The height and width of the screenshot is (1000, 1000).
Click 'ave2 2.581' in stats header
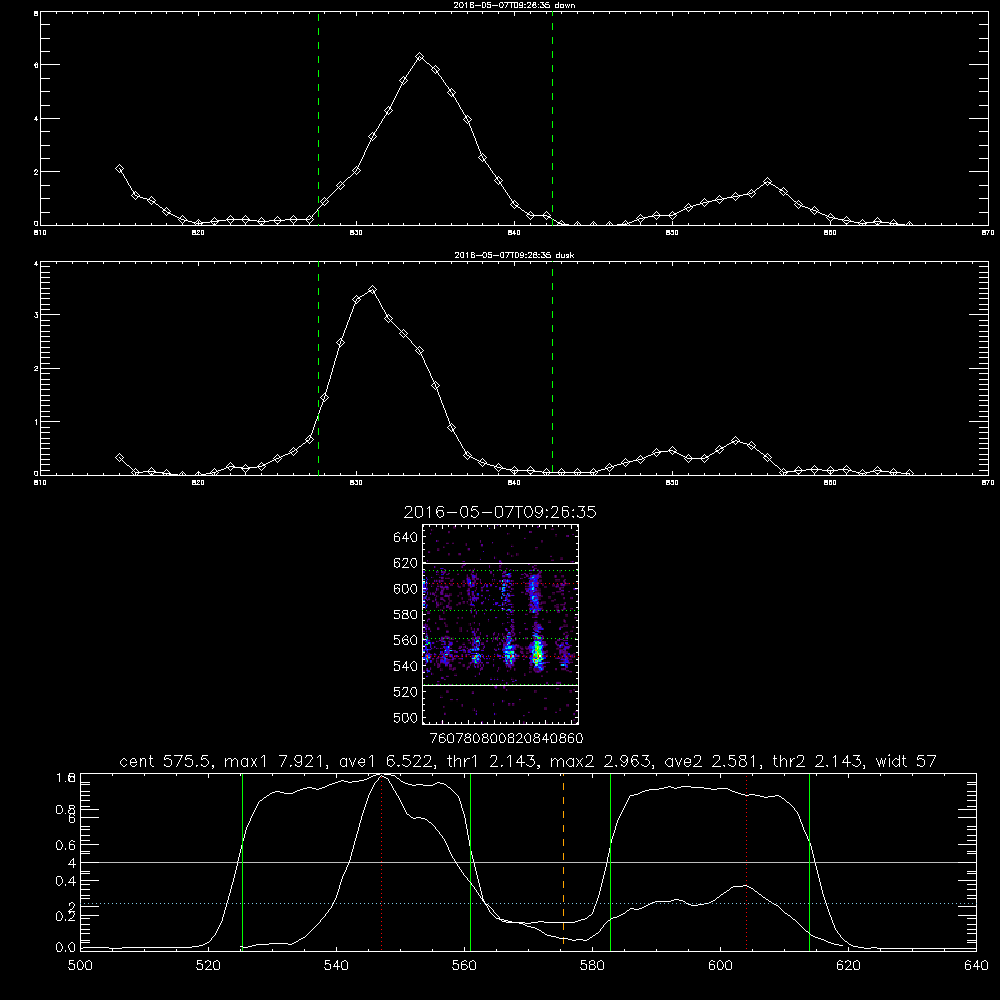click(x=713, y=761)
